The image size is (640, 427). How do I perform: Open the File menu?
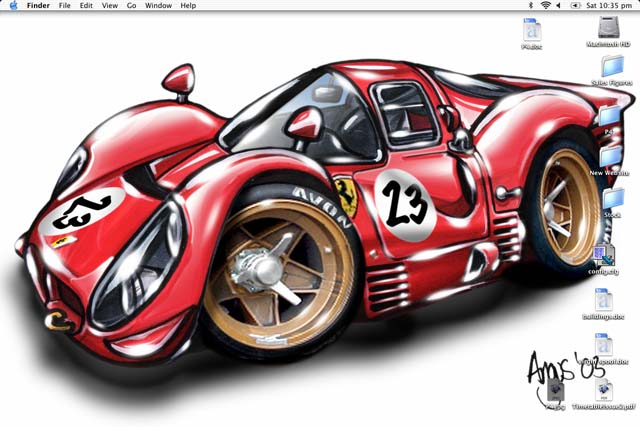(64, 6)
